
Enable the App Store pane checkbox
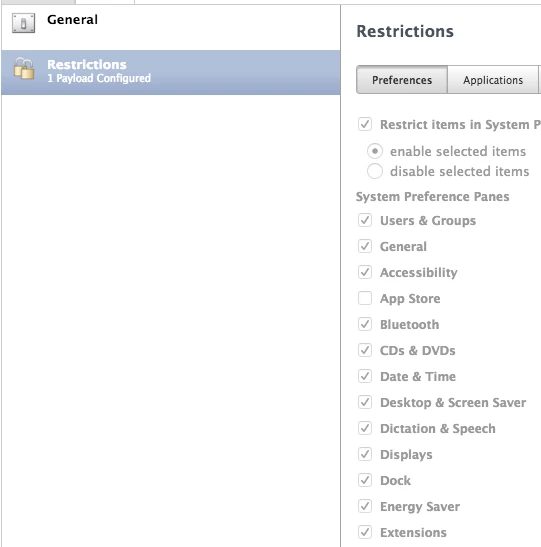[365, 298]
